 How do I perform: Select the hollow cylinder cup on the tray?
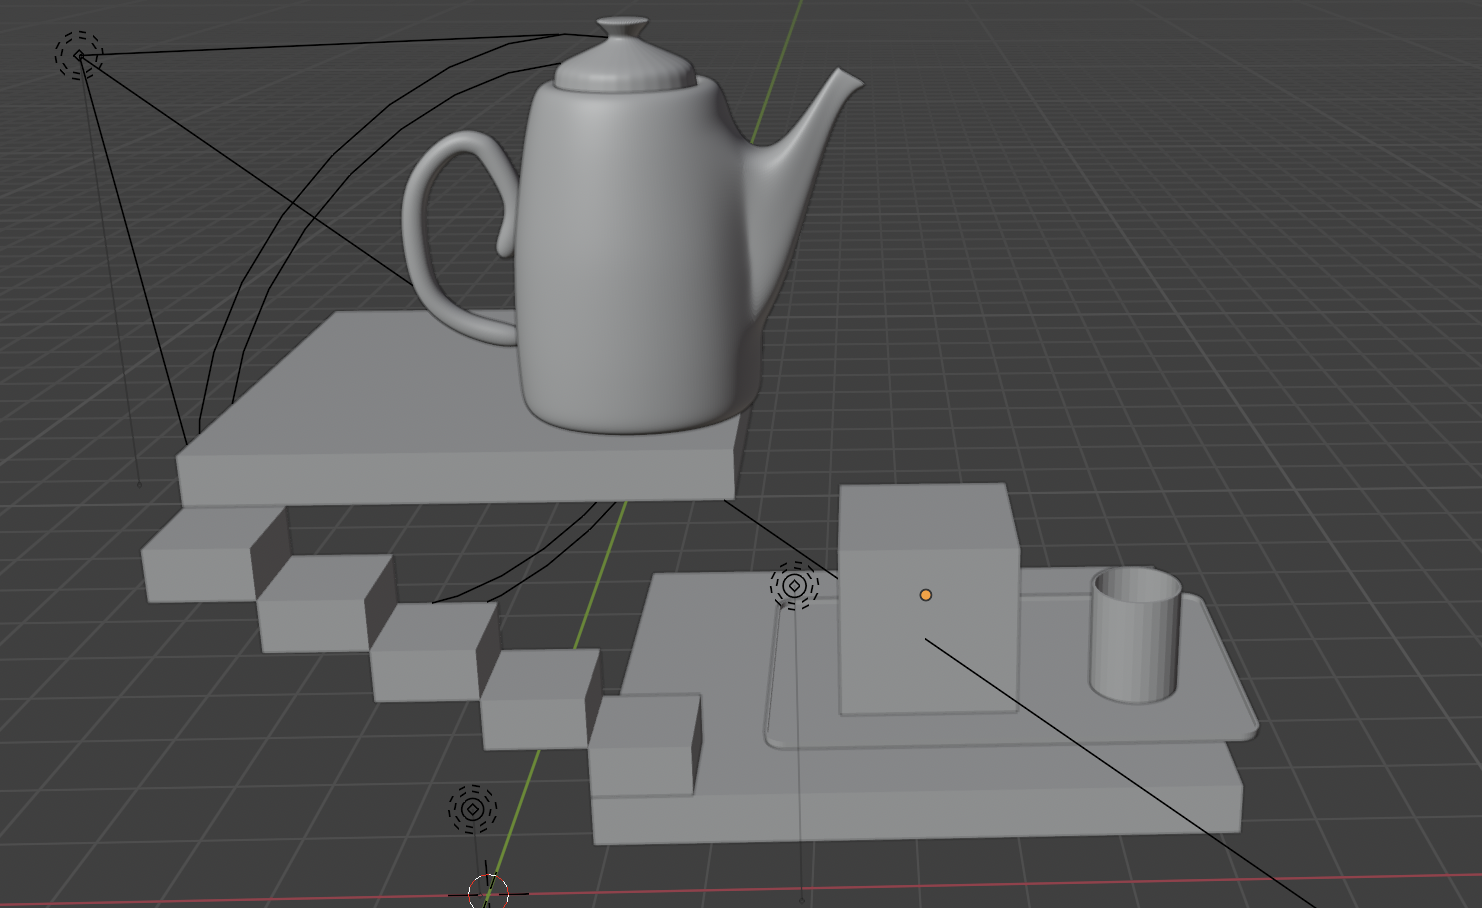(1135, 635)
